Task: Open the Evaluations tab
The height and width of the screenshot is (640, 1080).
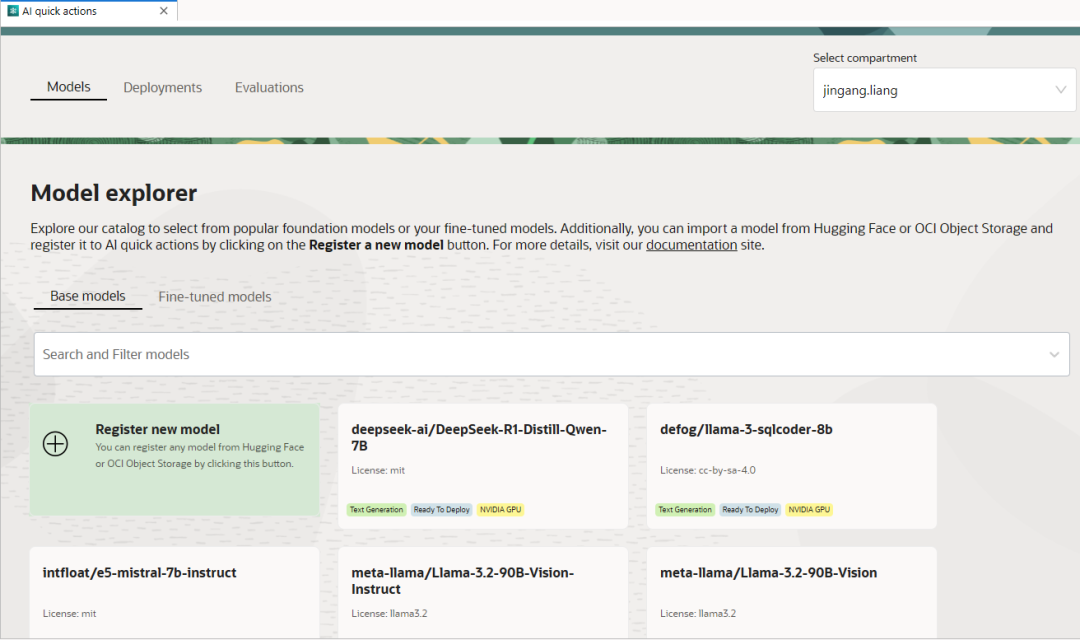Action: click(269, 87)
